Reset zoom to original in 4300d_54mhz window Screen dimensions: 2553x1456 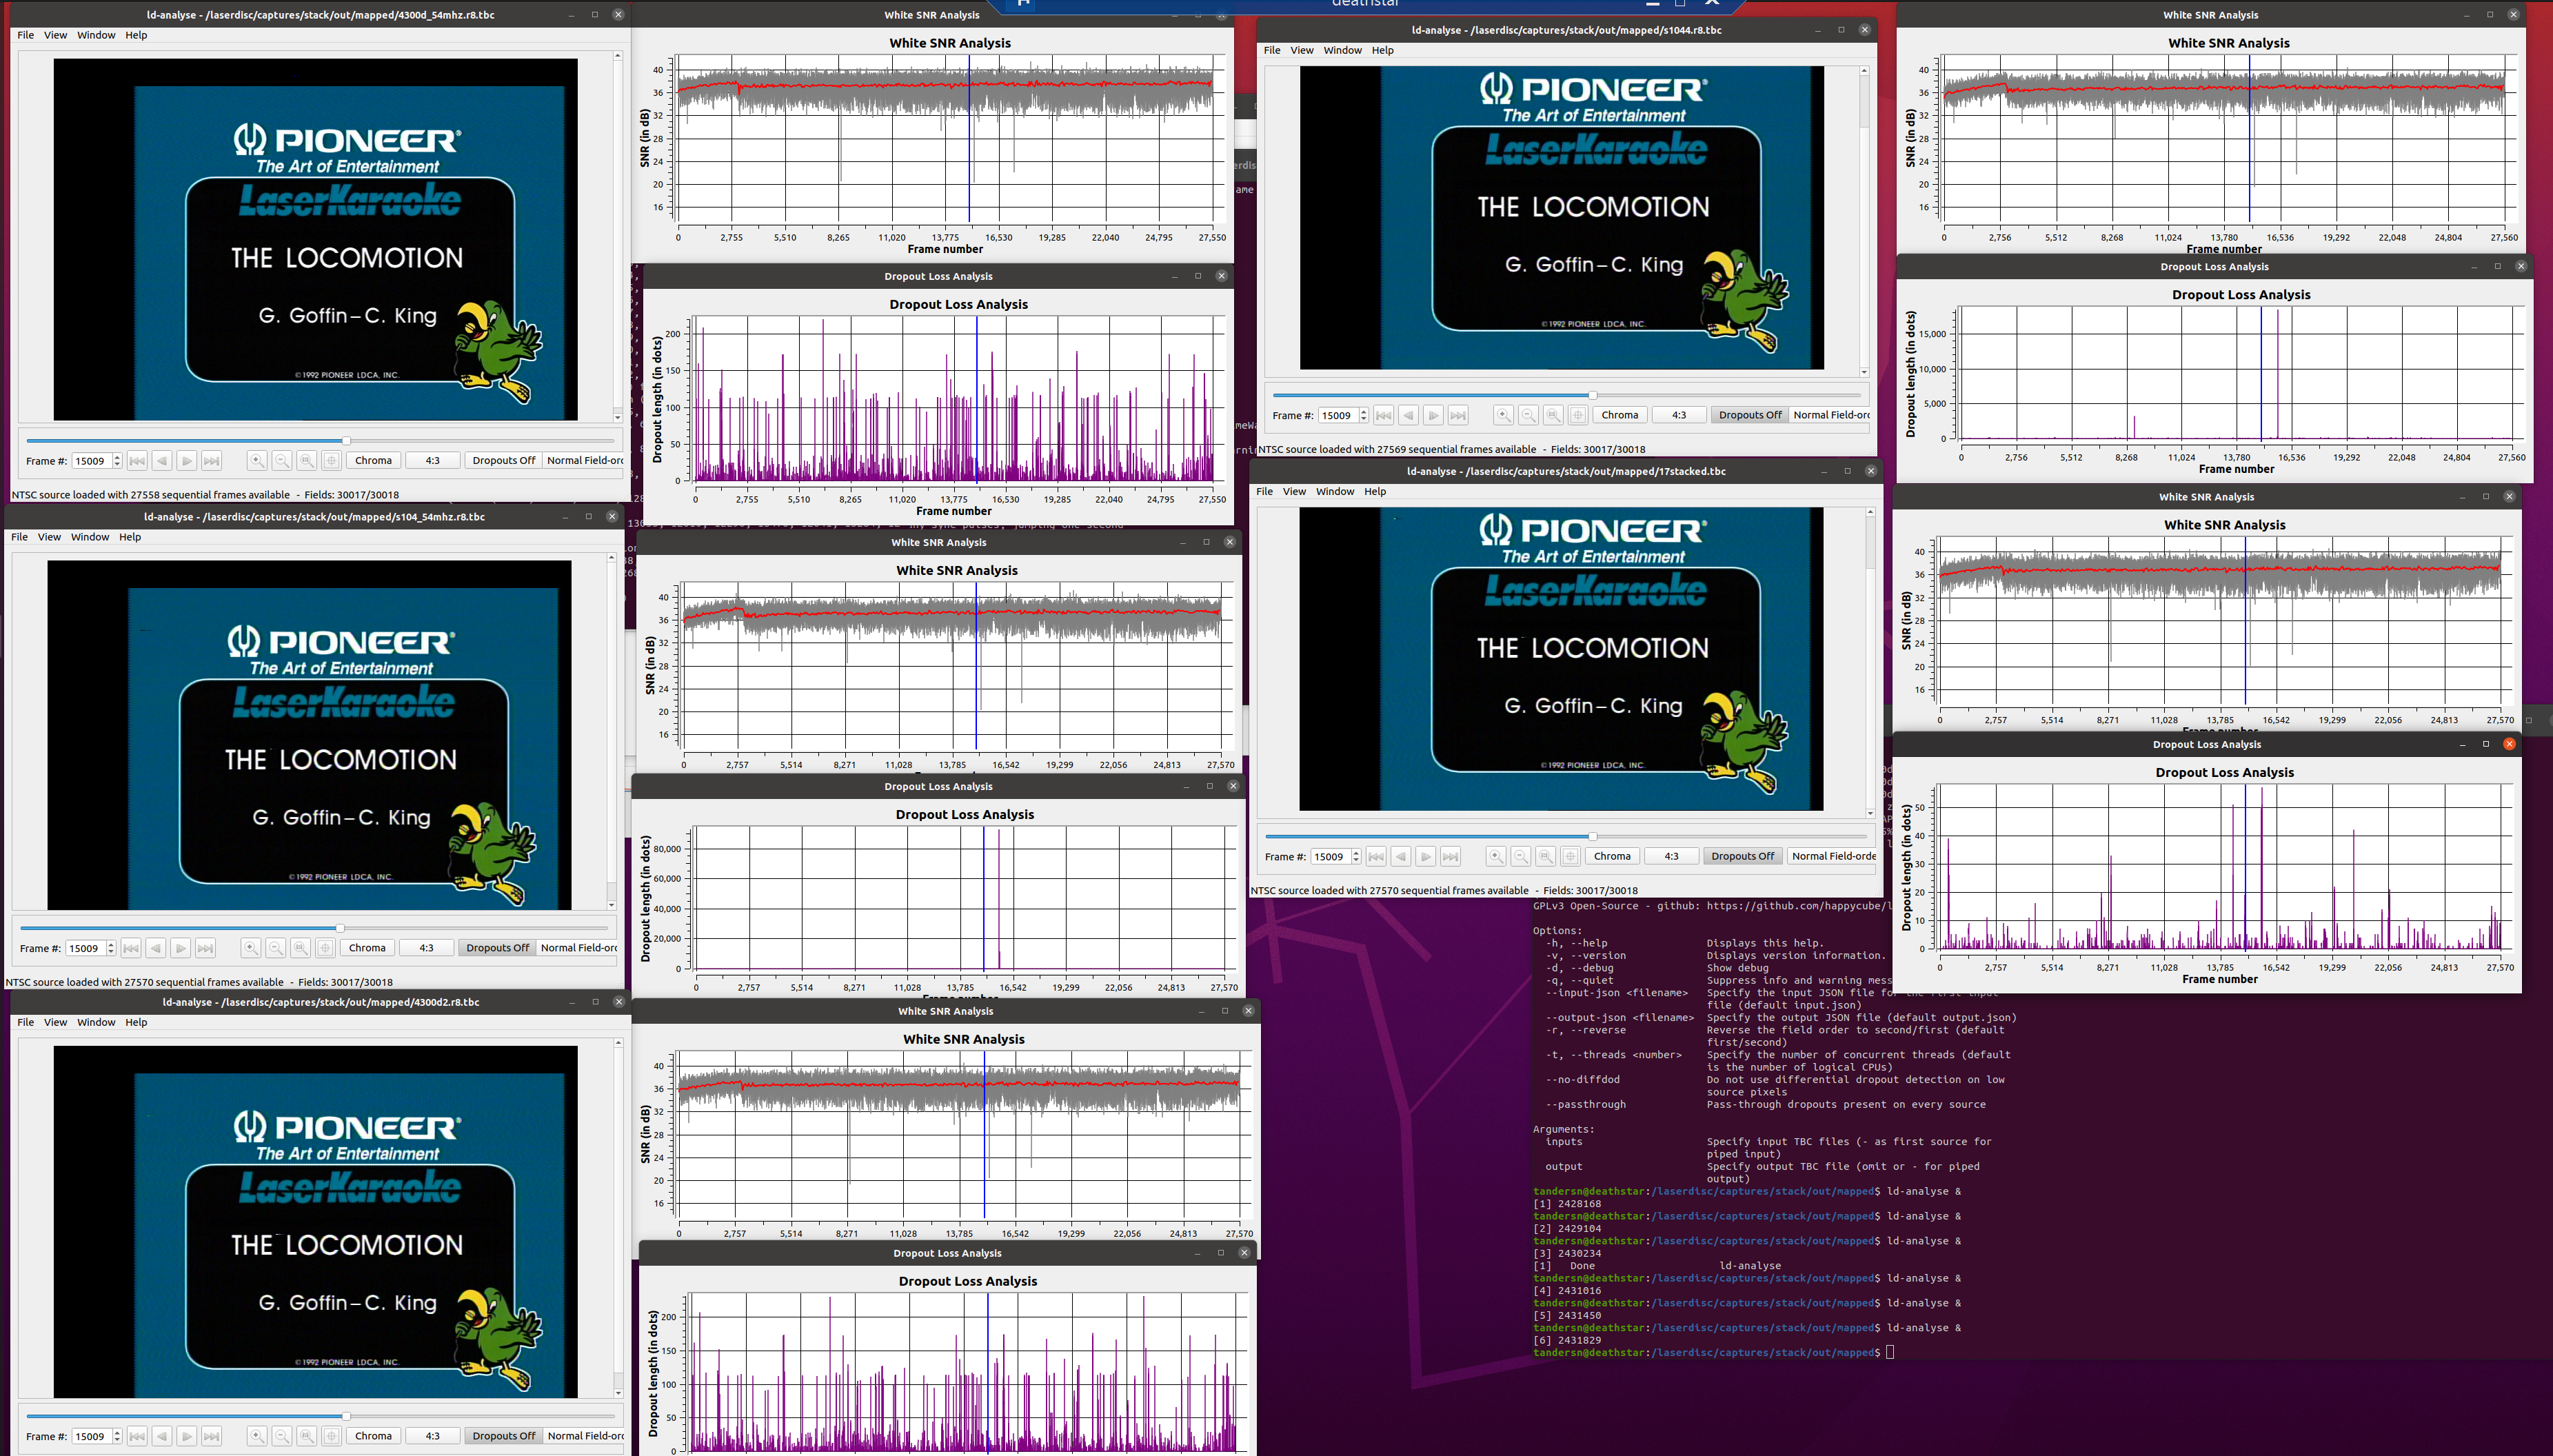(x=307, y=461)
